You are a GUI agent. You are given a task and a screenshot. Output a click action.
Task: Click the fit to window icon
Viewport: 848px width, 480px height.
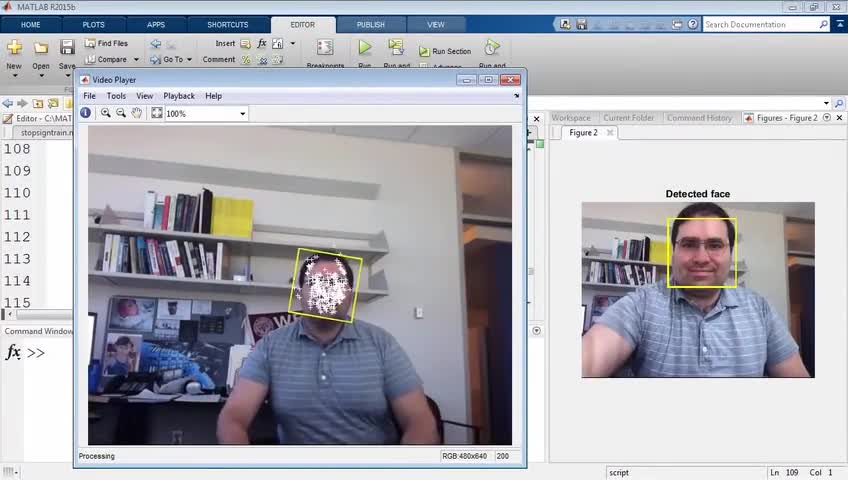[156, 113]
